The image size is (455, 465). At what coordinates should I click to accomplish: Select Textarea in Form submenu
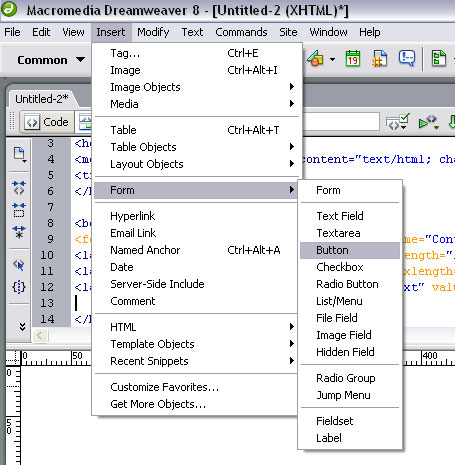(350, 233)
